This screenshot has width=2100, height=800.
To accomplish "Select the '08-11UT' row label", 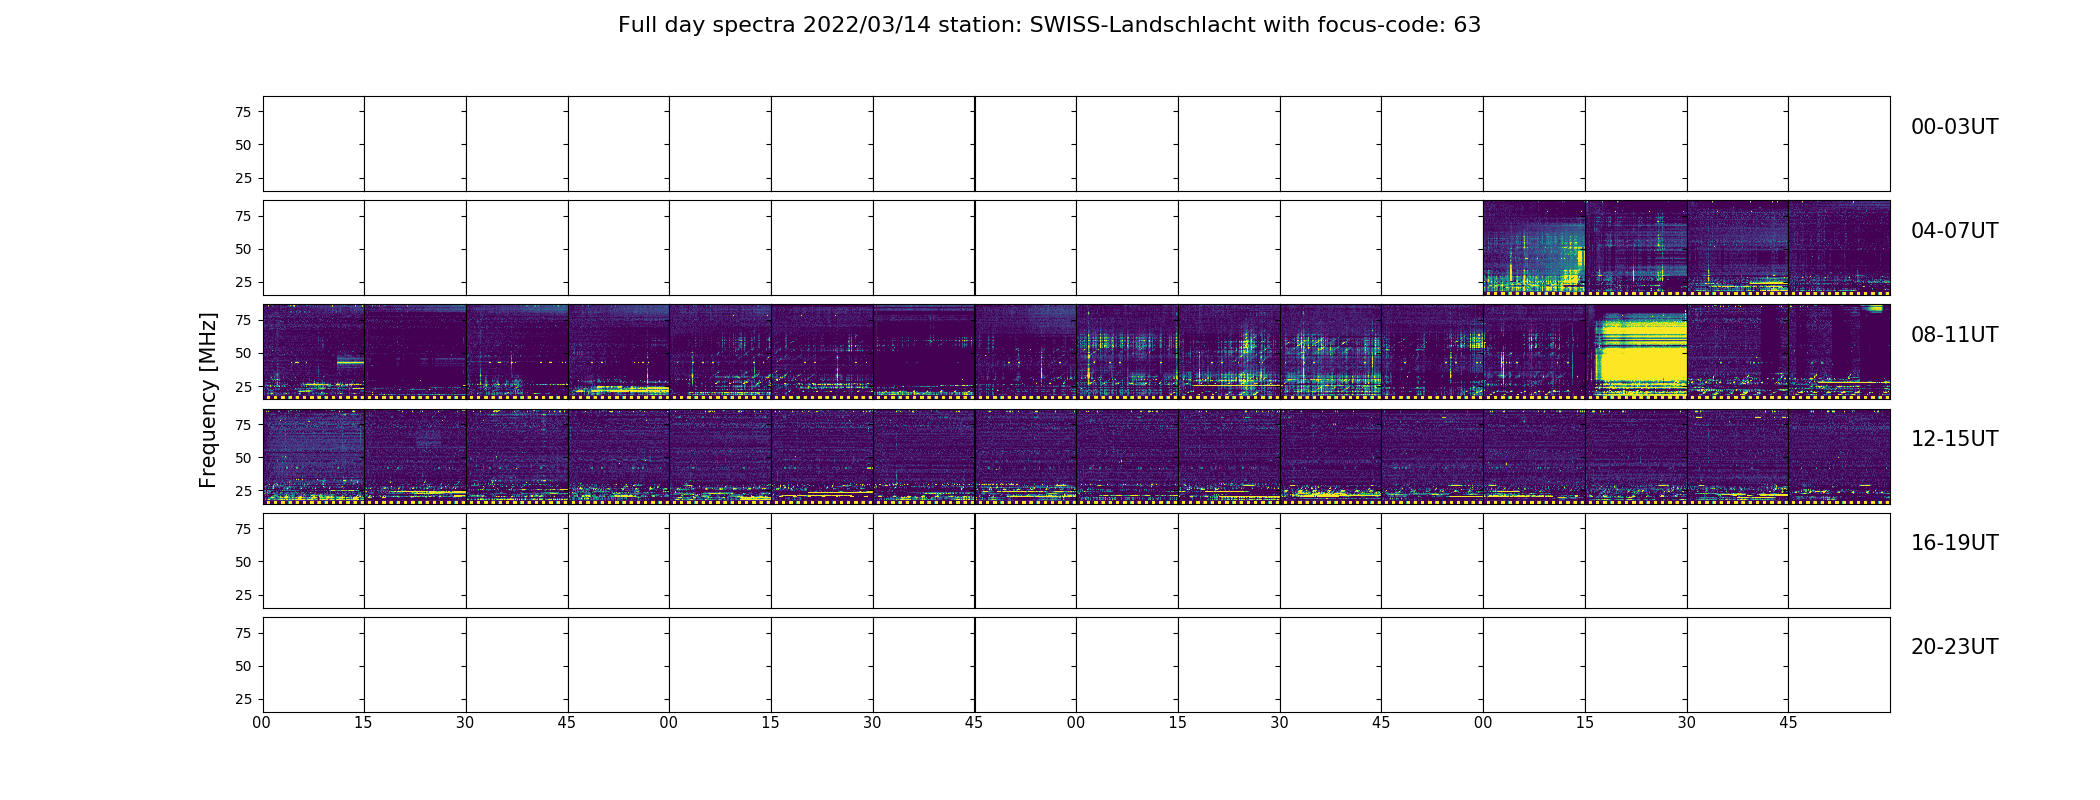I will 1954,335.
